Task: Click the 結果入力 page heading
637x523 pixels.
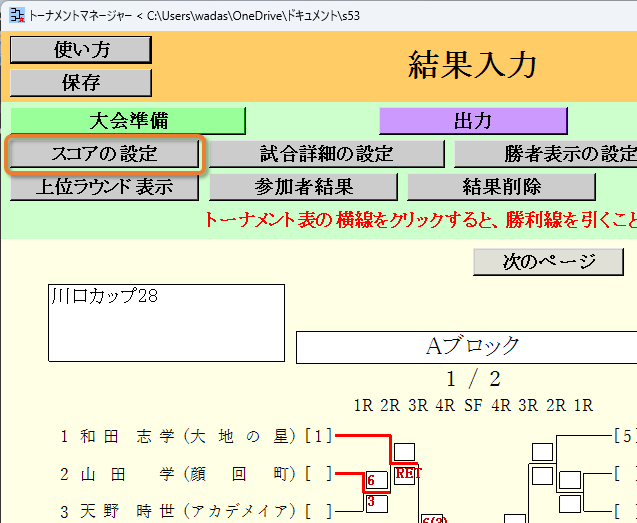Action: click(472, 65)
